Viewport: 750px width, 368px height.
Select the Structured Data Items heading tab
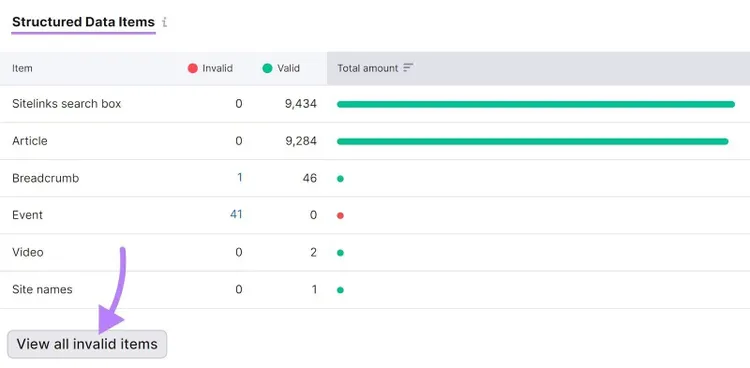(83, 22)
